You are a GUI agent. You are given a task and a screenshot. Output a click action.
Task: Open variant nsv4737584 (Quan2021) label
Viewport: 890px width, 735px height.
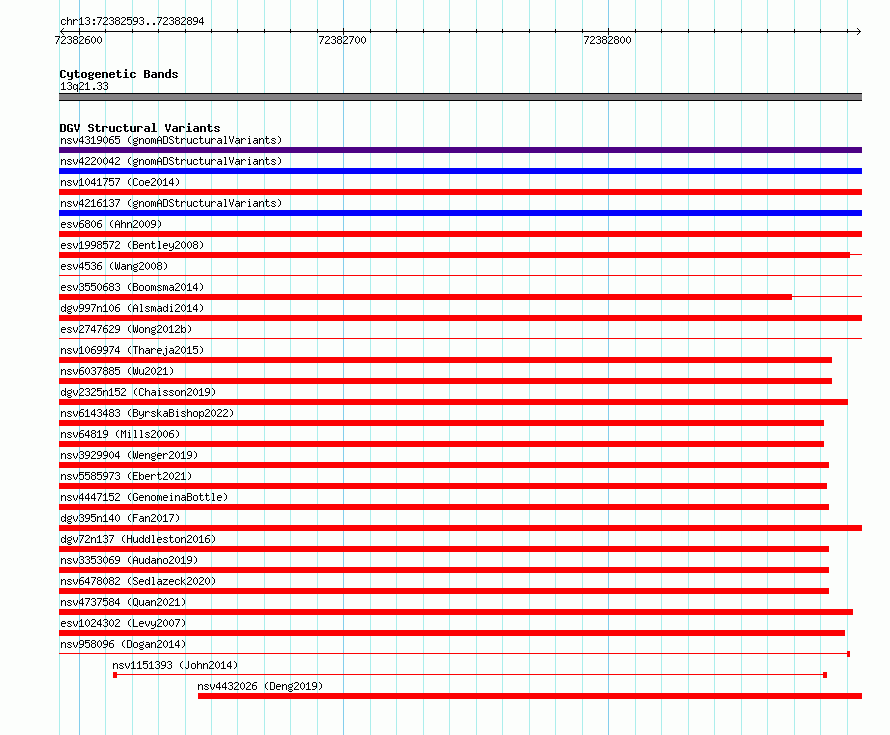tap(123, 602)
